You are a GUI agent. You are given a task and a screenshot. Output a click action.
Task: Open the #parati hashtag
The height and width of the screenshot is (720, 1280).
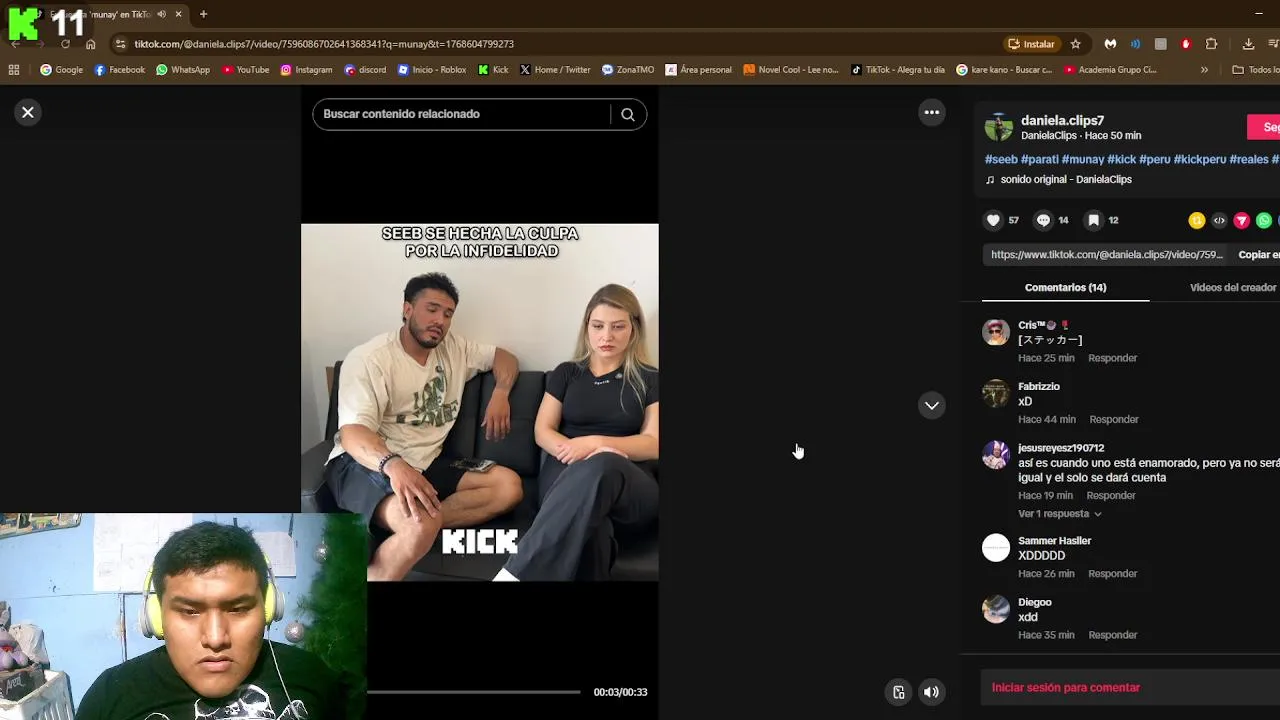click(x=1040, y=159)
